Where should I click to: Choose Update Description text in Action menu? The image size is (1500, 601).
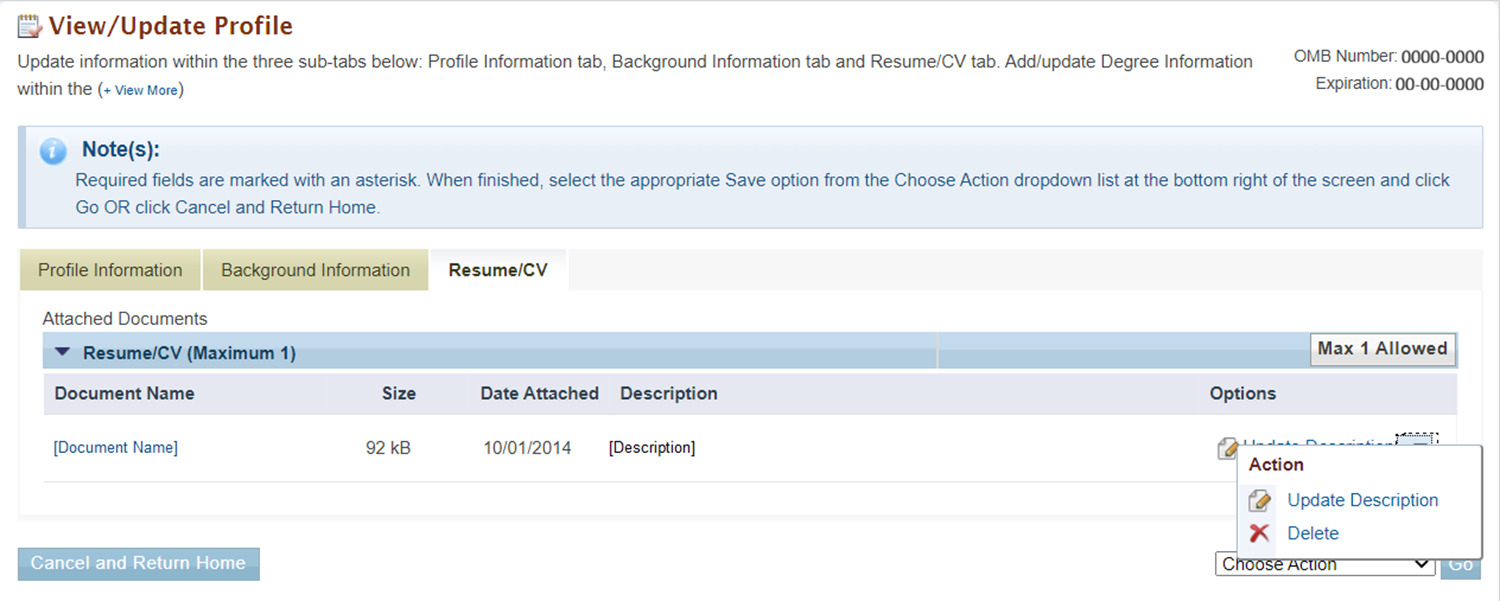(x=1362, y=501)
